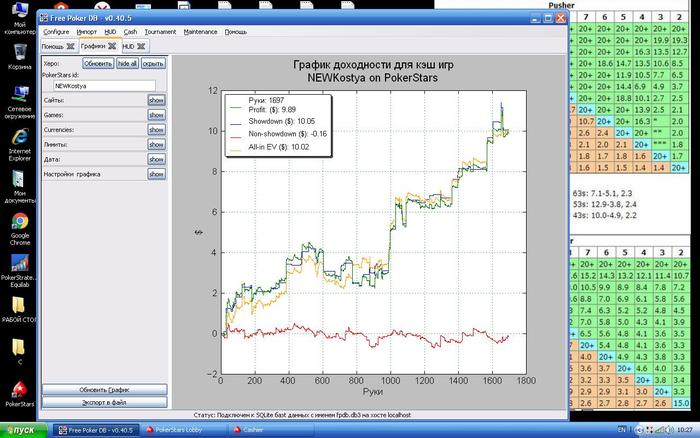Switch to the Помощь tab
This screenshot has height=438, width=700.
(53, 46)
